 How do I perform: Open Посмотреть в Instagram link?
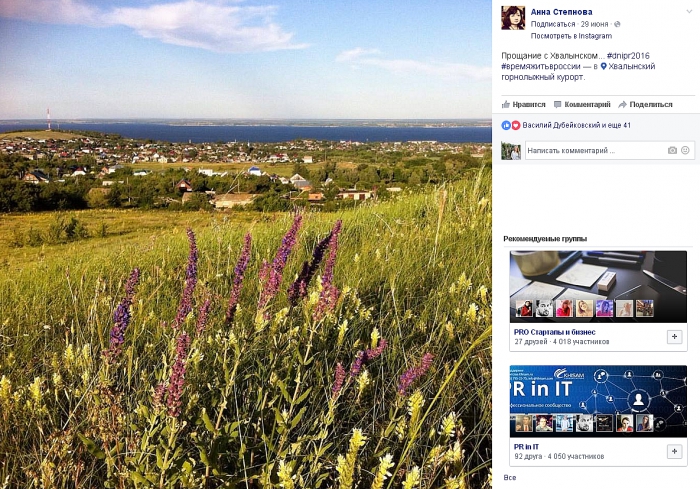tap(571, 36)
